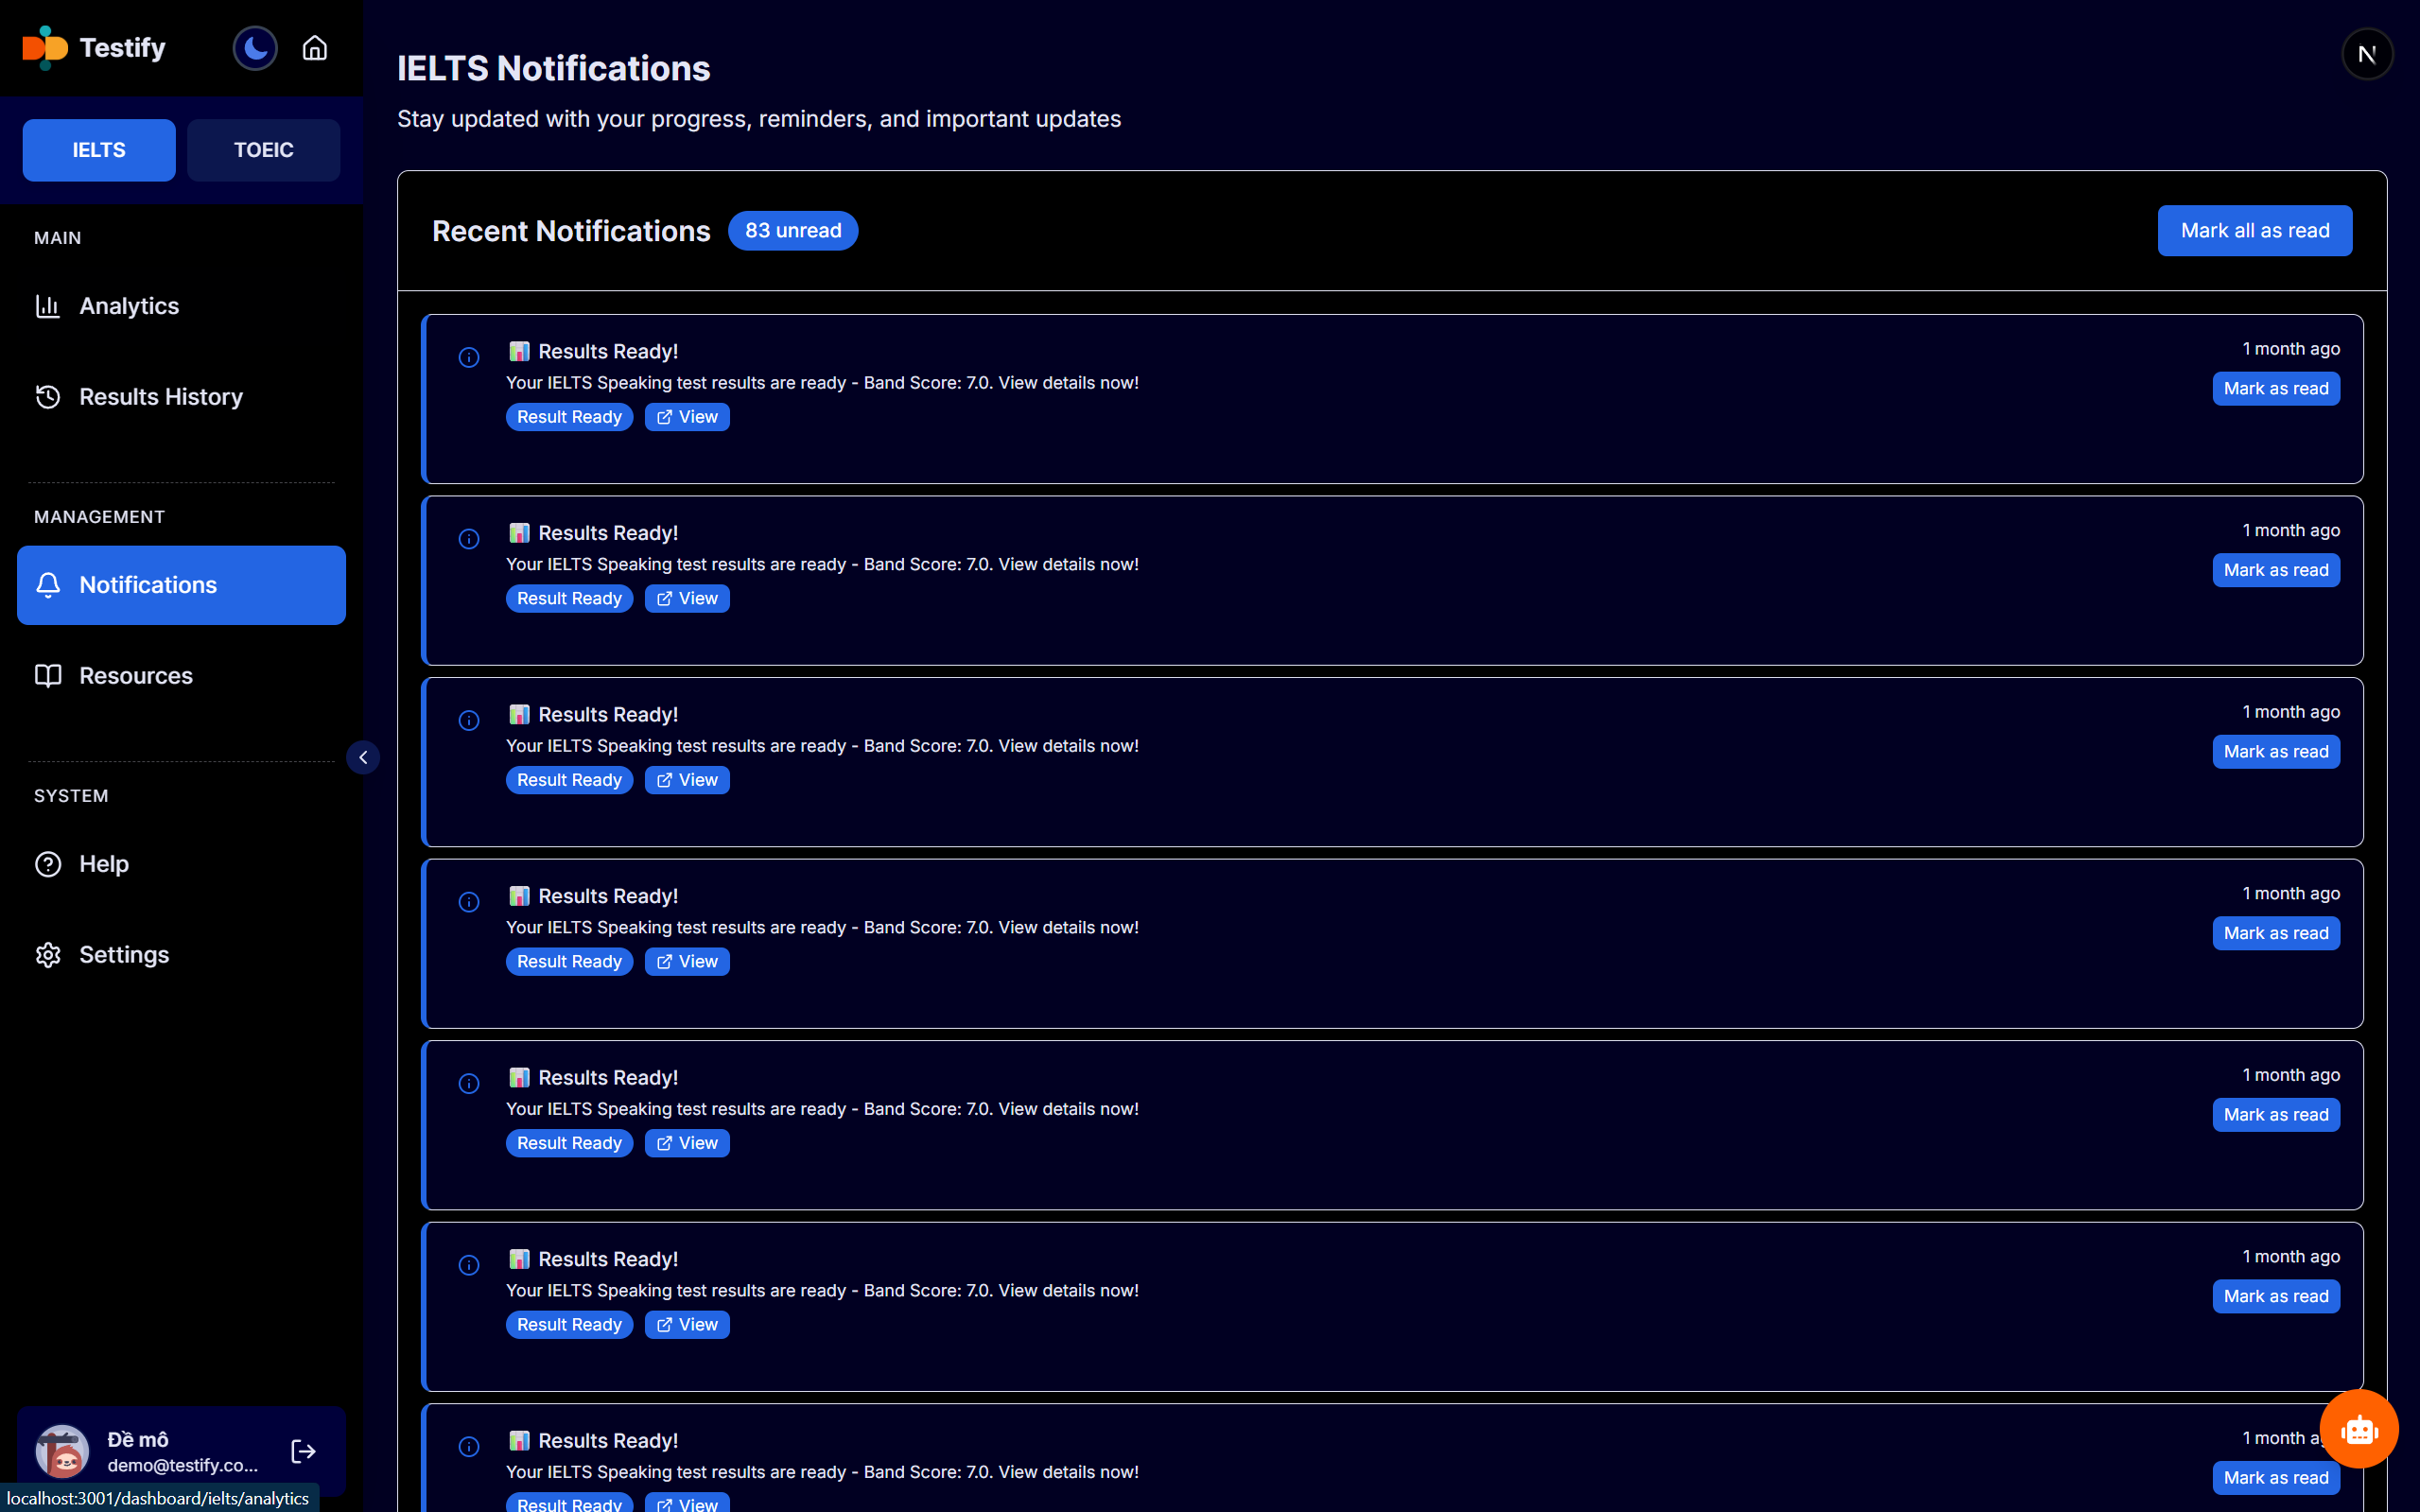Open Help in the sidebar
The image size is (2420, 1512).
click(104, 863)
